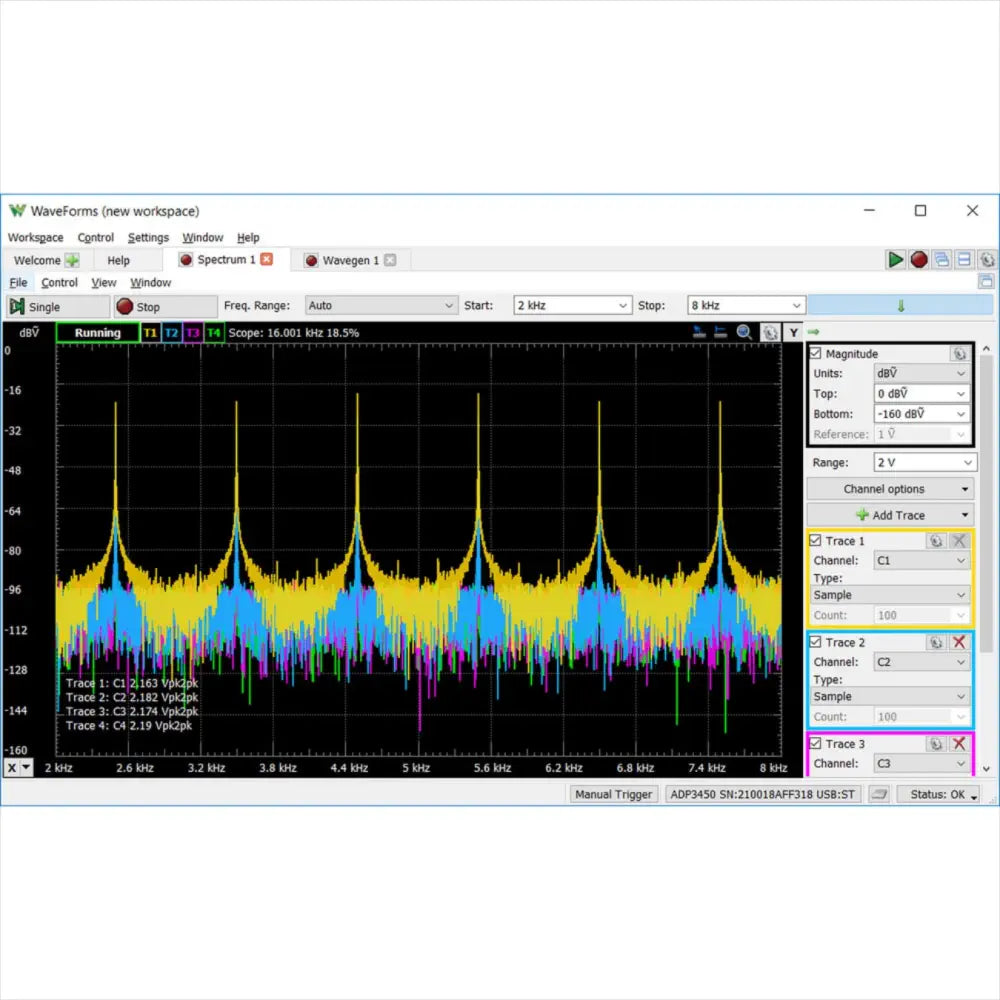1000x1000 pixels.
Task: Open the Freq. Range Auto dropdown
Action: point(379,306)
